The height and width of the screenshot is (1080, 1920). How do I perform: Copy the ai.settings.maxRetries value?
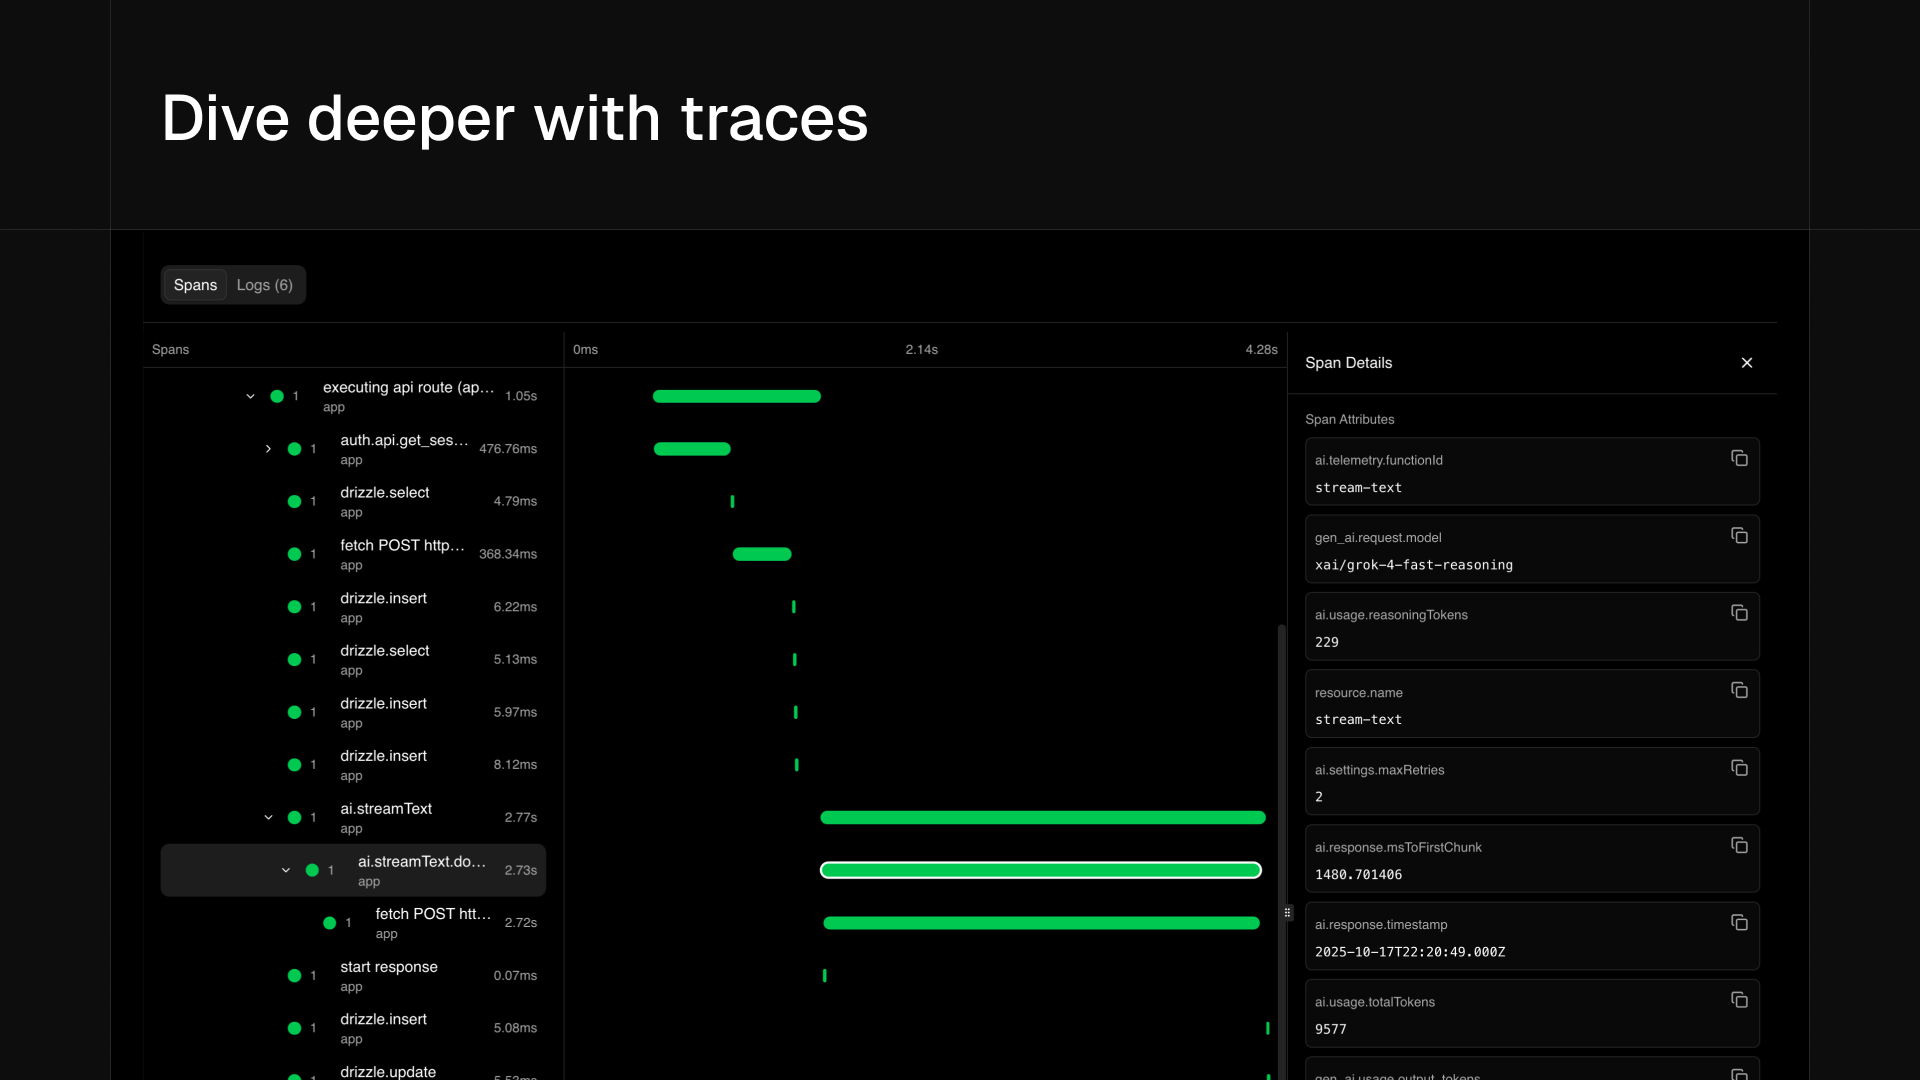tap(1739, 768)
